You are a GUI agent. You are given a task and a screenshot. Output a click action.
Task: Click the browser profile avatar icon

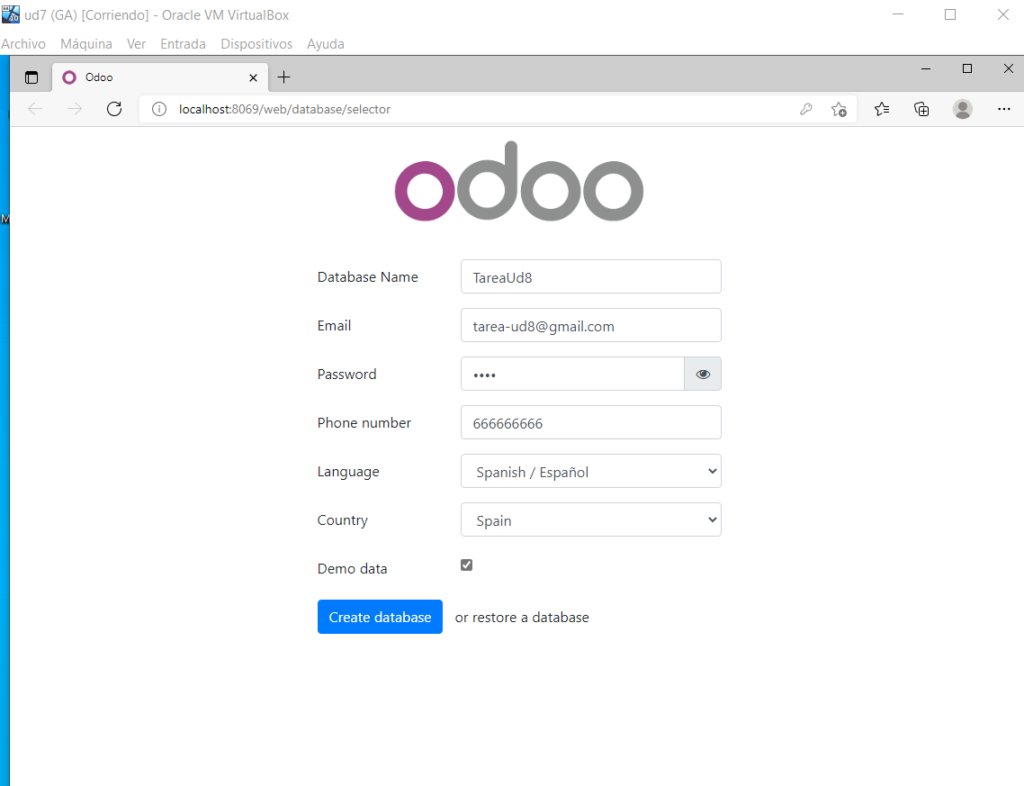[x=962, y=109]
